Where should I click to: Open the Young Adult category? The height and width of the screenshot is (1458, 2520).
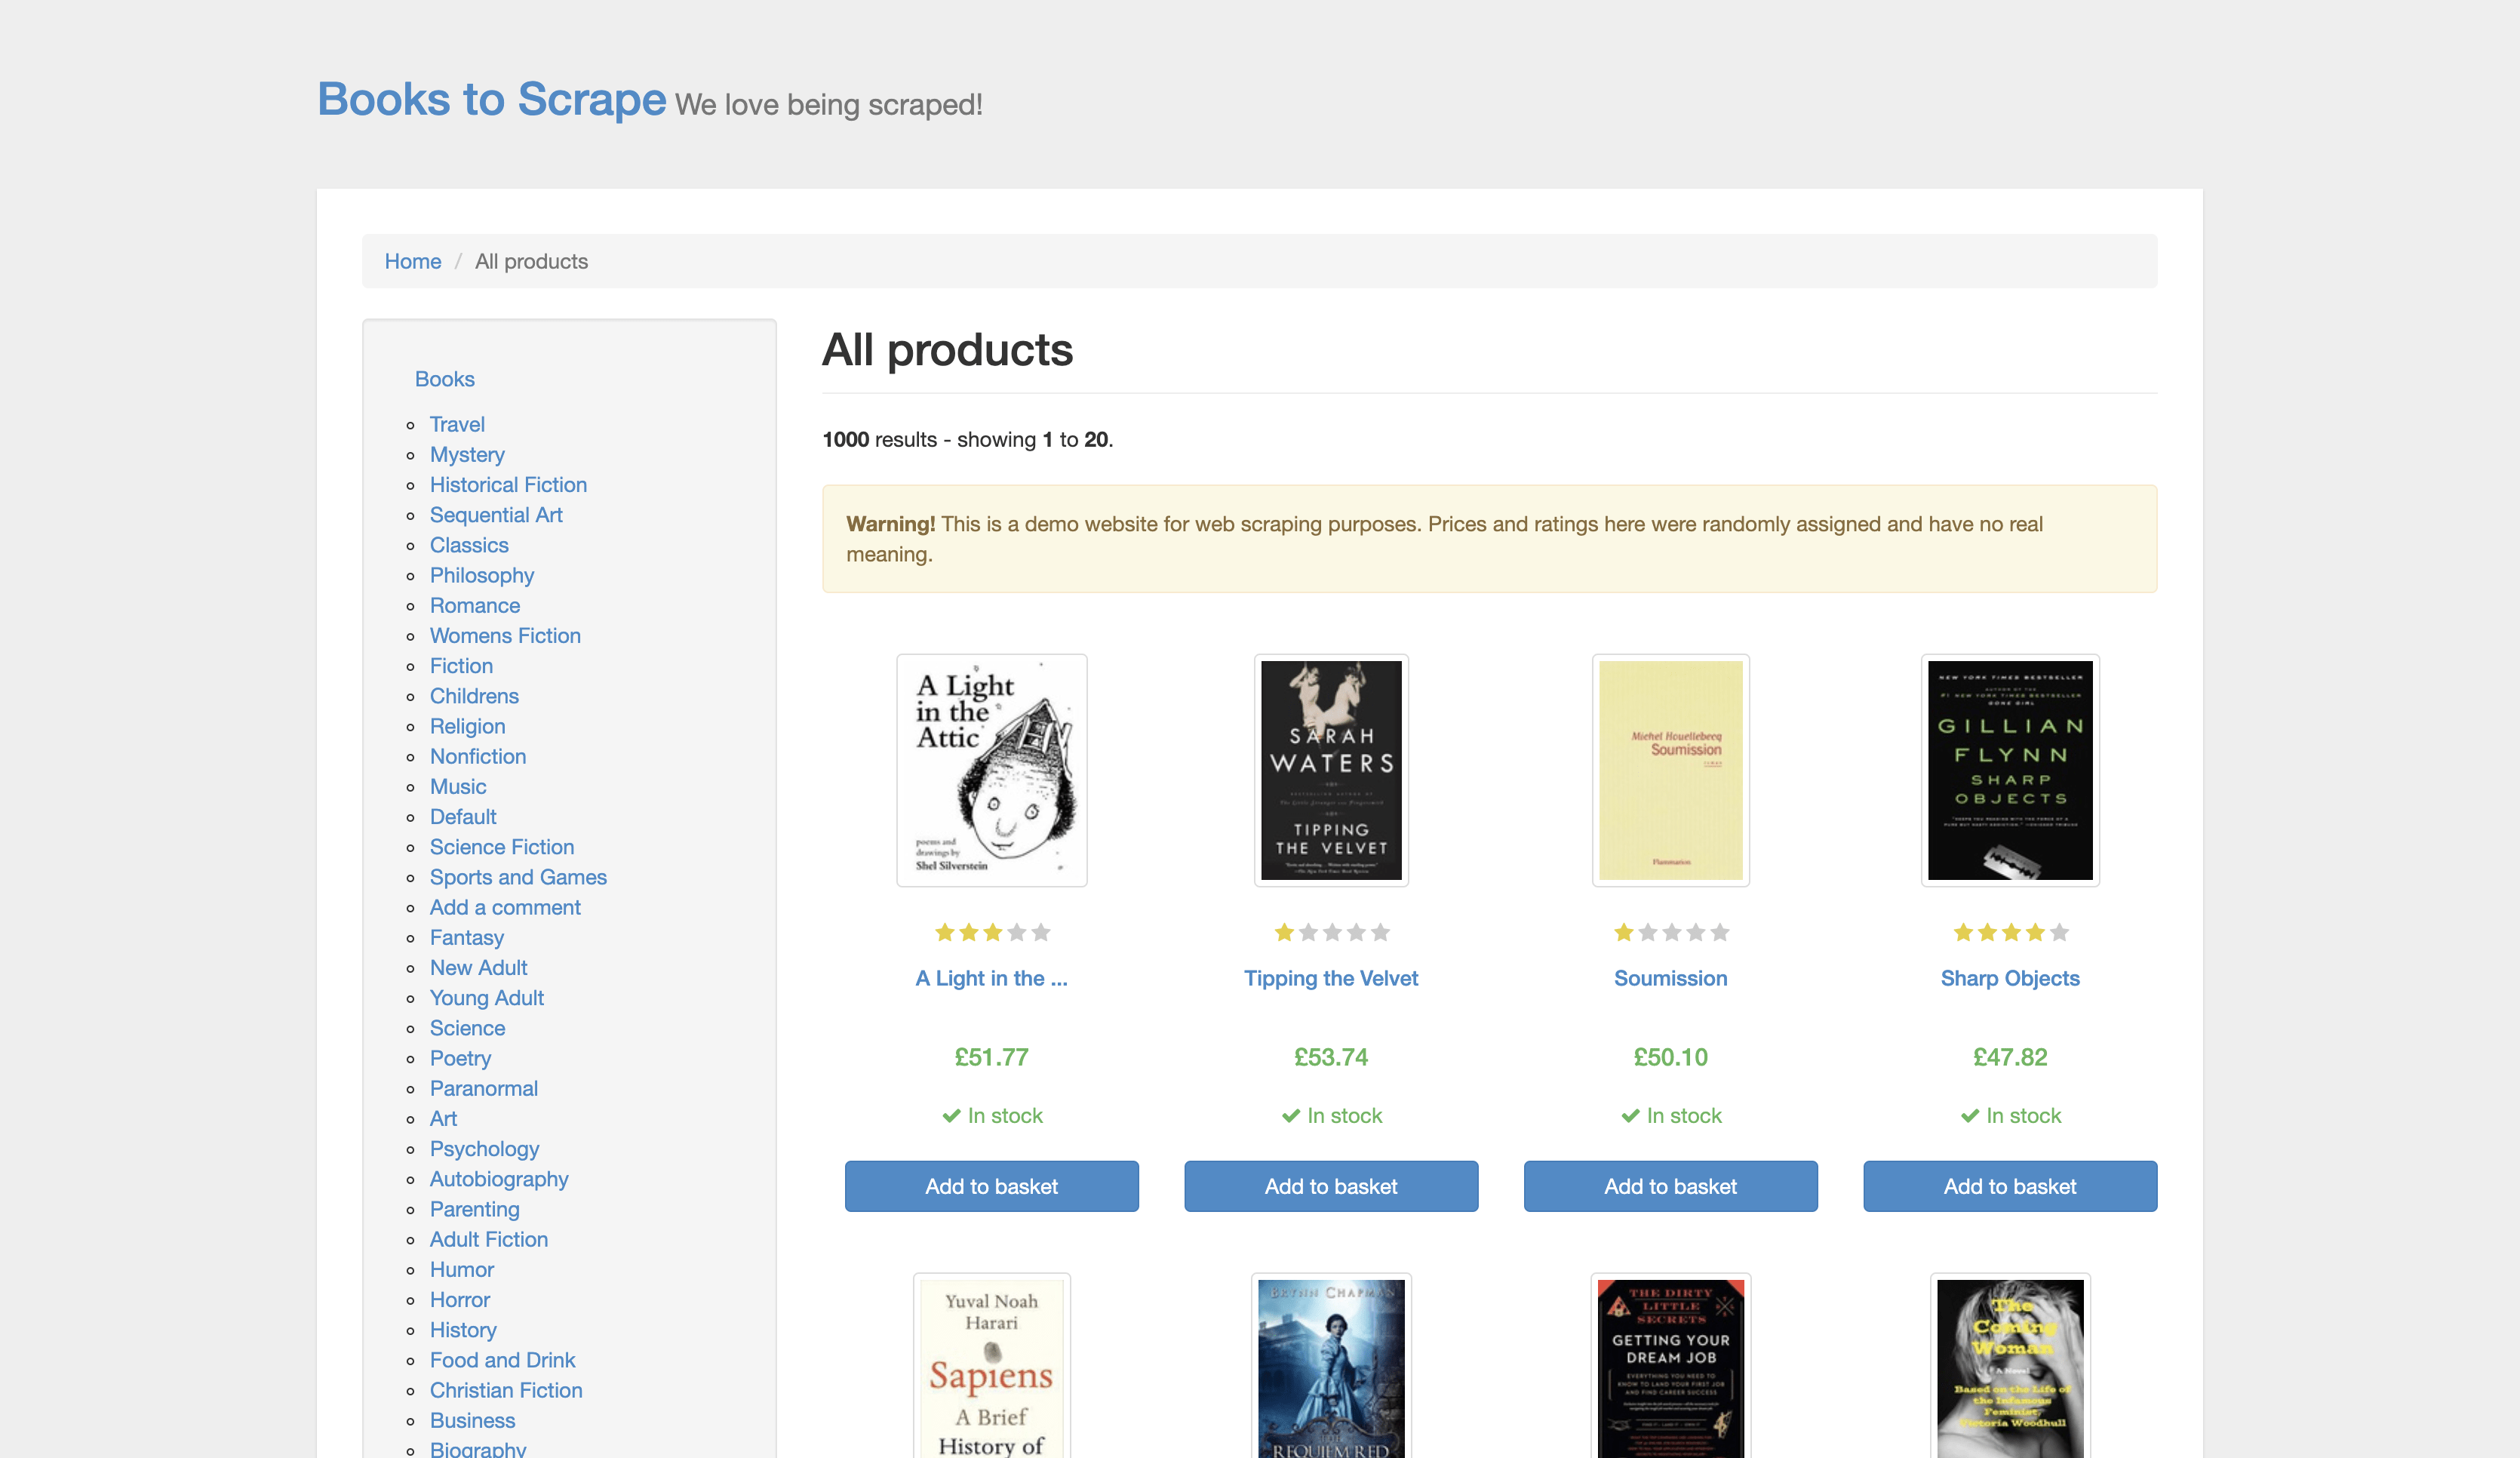[x=487, y=998]
